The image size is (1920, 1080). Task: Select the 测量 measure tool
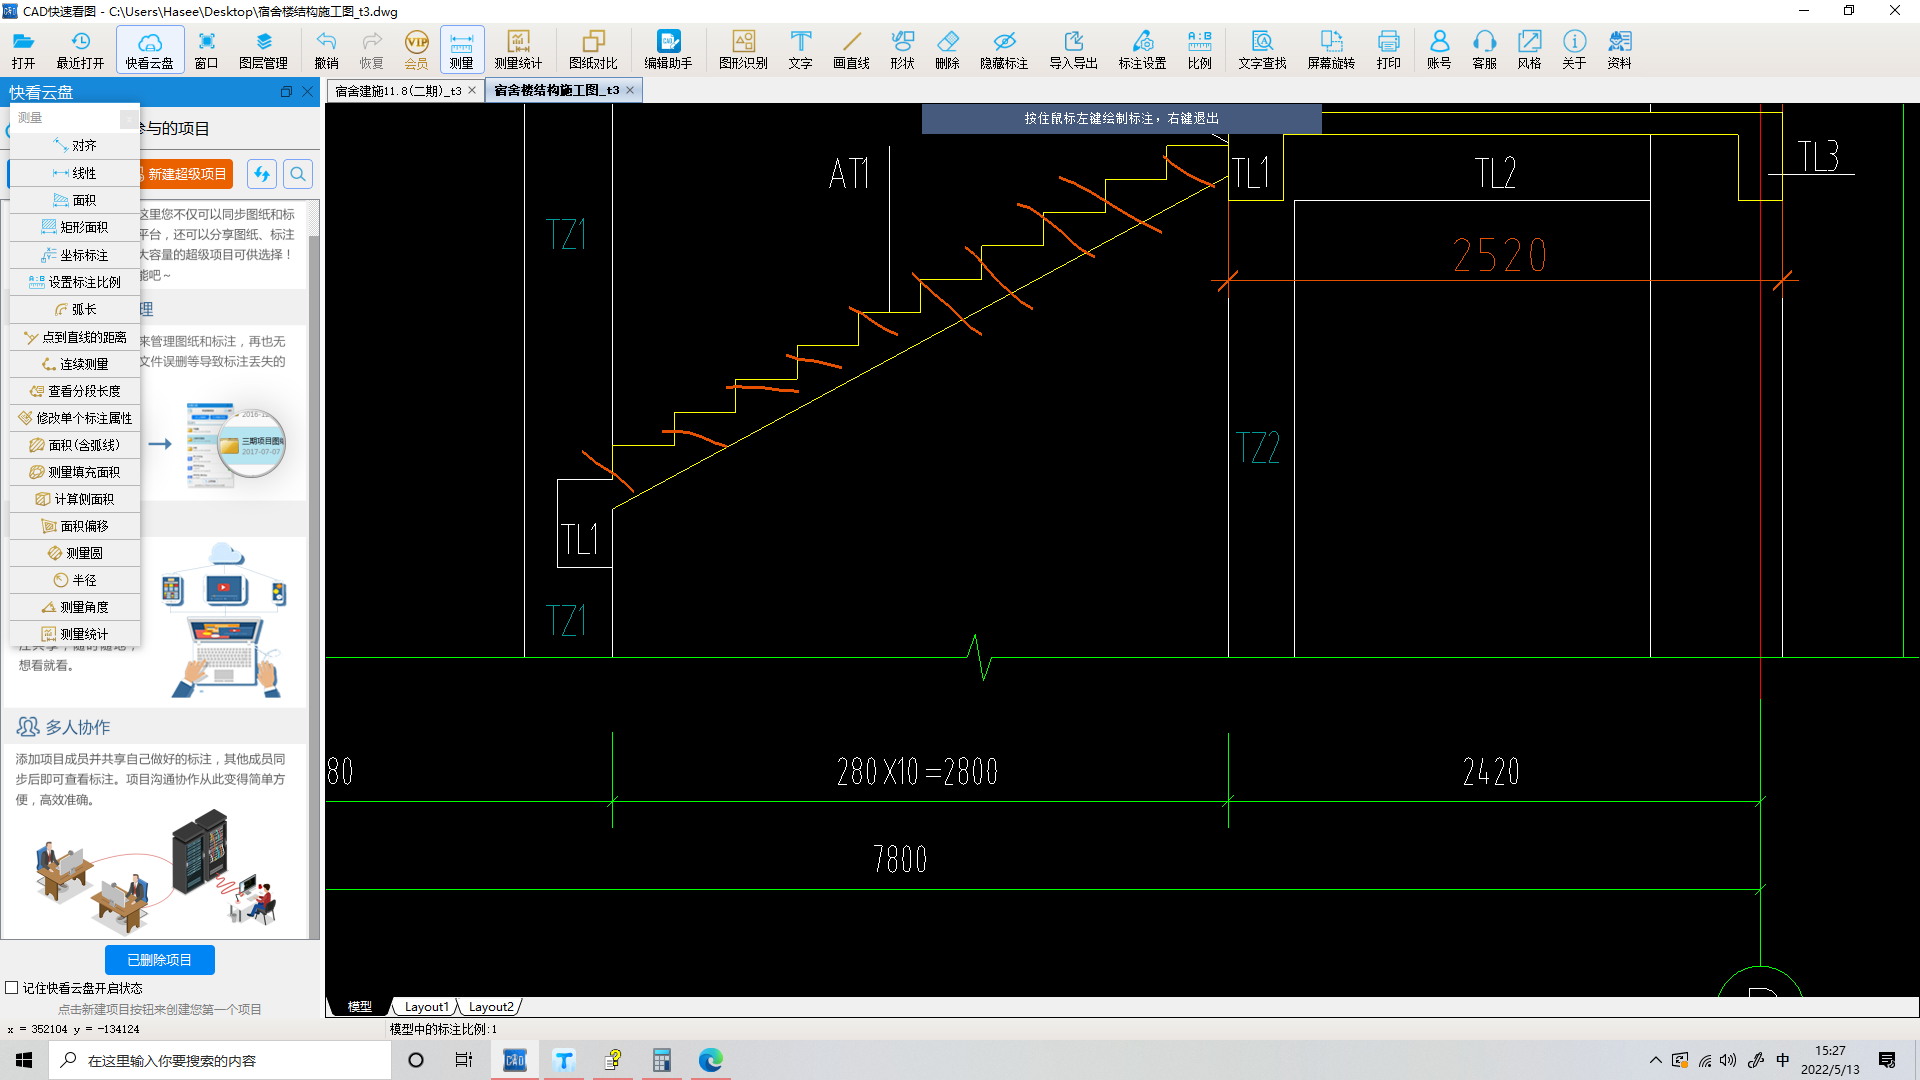461,49
